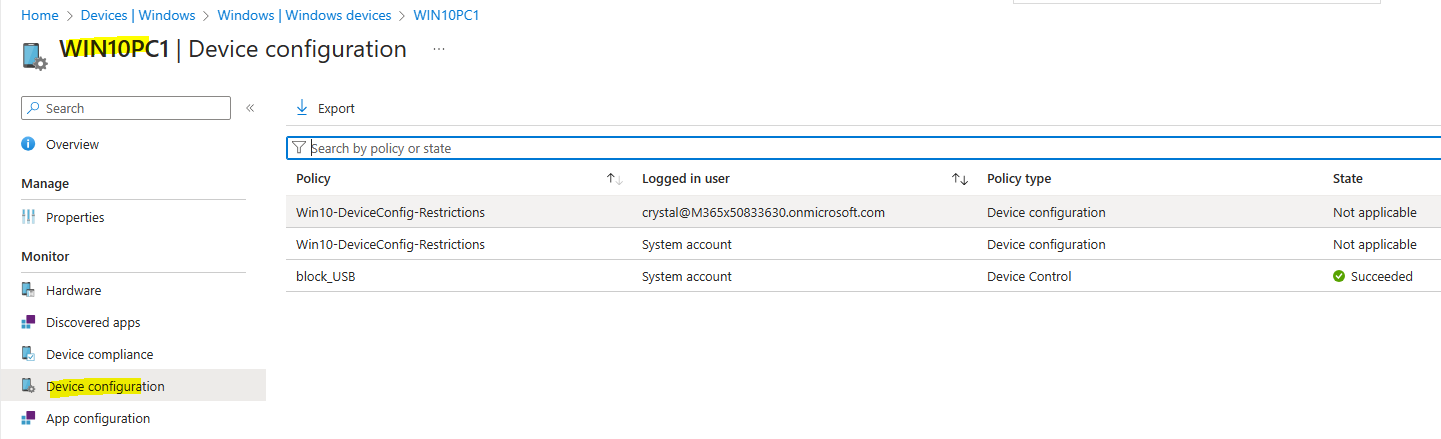The image size is (1441, 439).
Task: Select the block_USB policy row
Action: 863,276
